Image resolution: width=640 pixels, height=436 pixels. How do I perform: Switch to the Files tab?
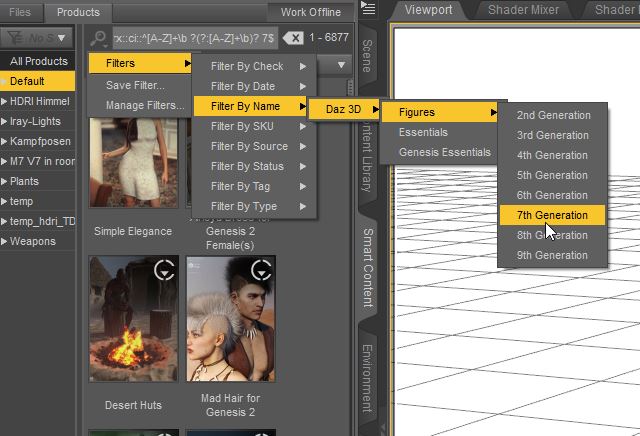pos(20,12)
